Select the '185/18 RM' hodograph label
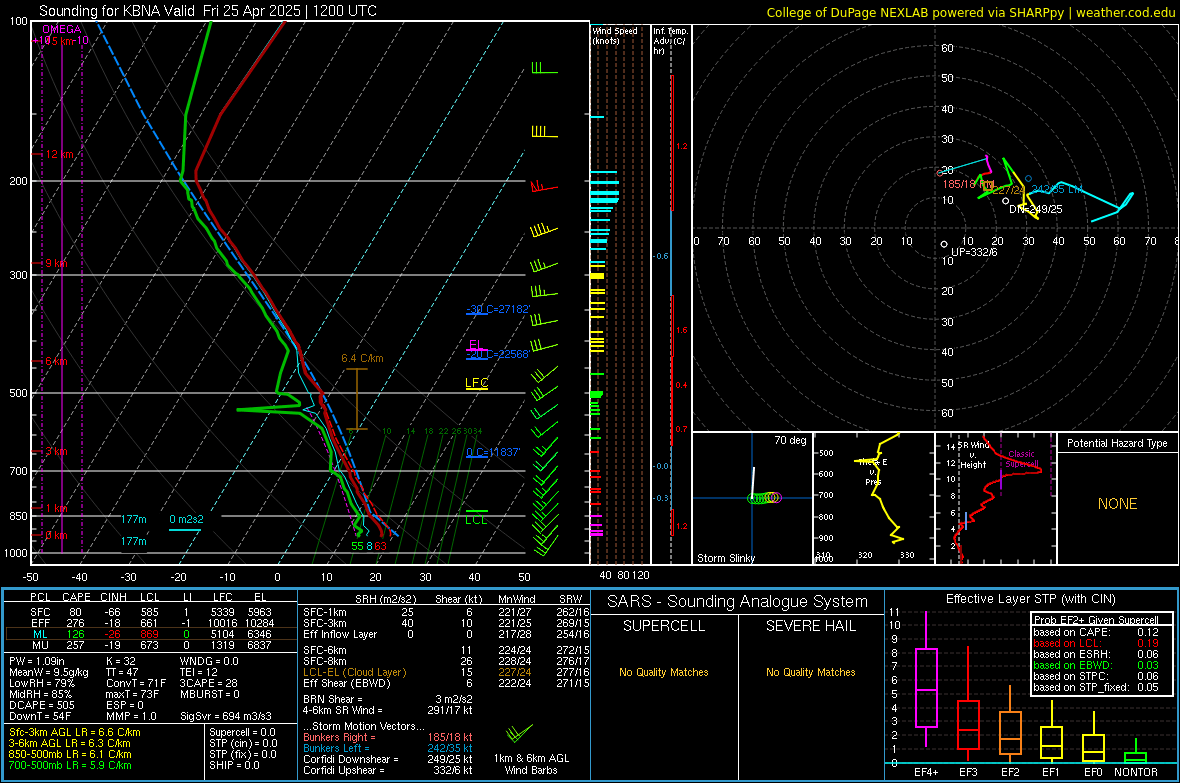The width and height of the screenshot is (1180, 783). [968, 184]
